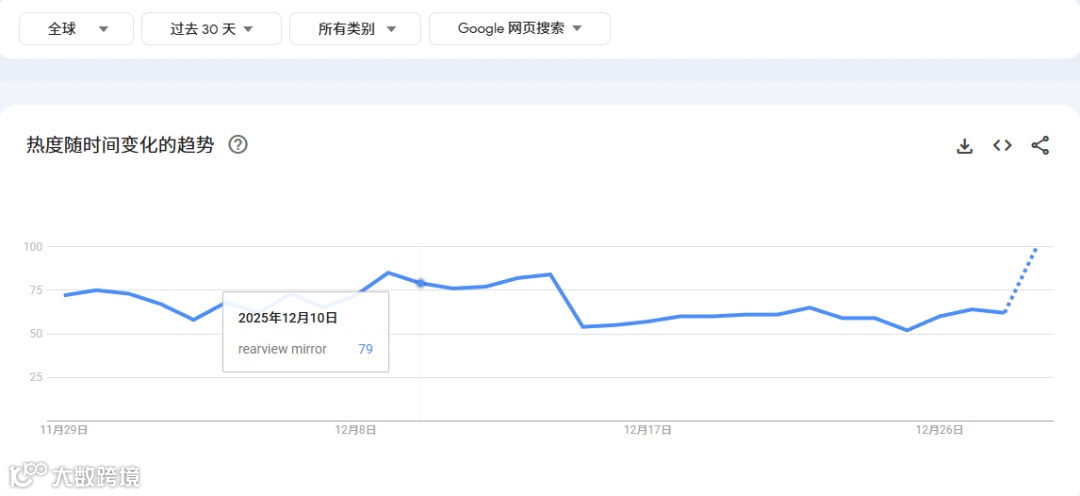
Task: Click the share icon
Action: (1040, 146)
